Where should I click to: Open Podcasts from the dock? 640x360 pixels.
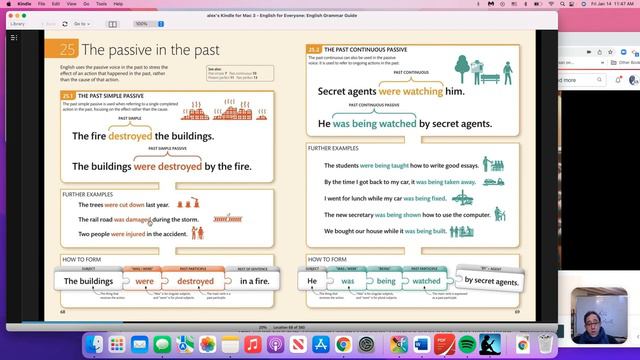click(x=276, y=345)
